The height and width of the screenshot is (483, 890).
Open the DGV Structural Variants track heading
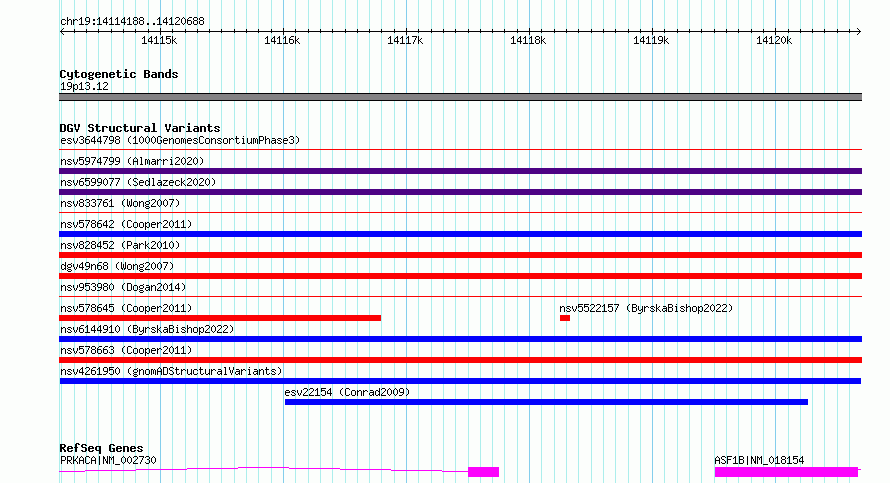140,128
